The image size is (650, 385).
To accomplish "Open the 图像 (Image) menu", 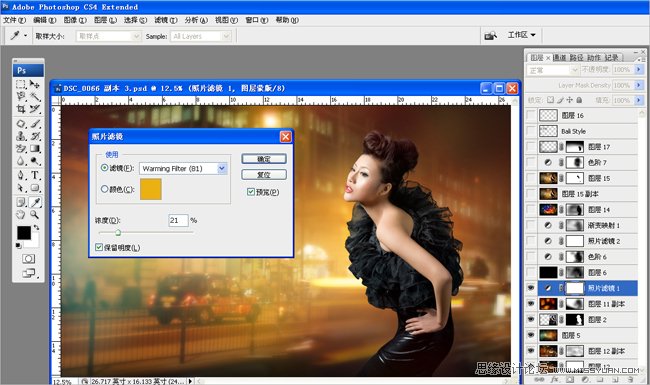I will (x=75, y=20).
